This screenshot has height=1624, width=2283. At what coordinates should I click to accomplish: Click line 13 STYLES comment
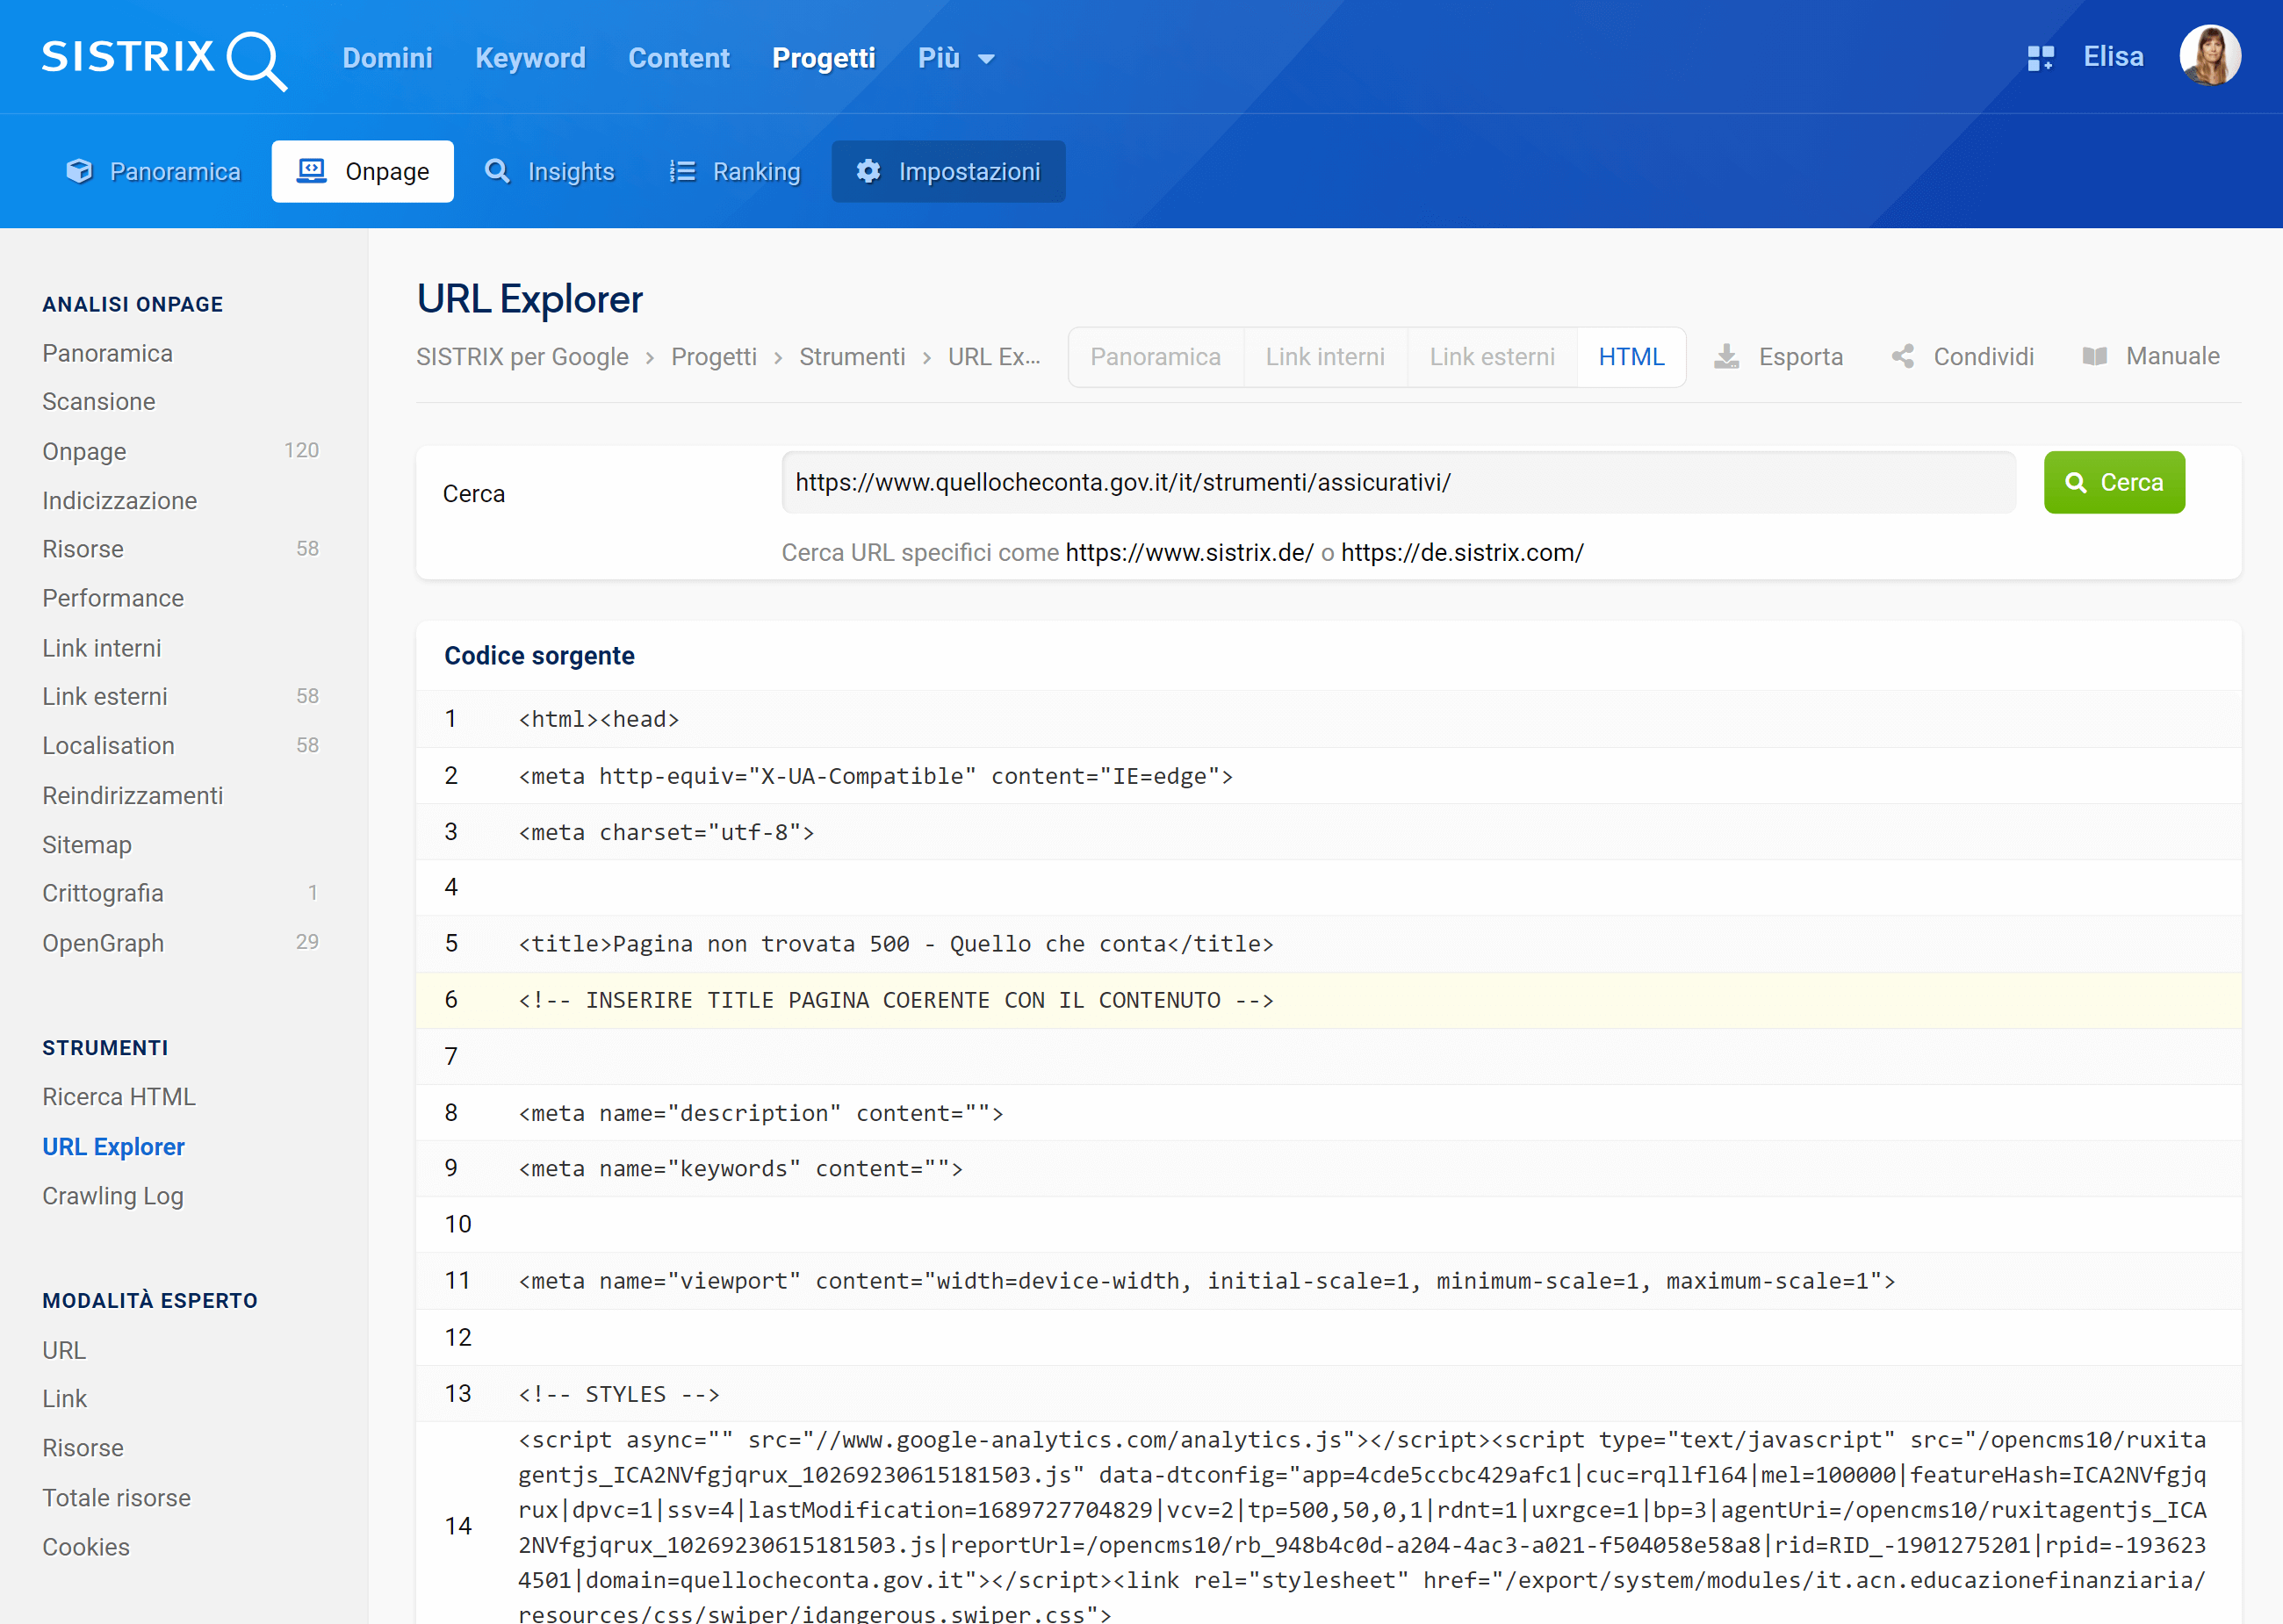pos(1328,1394)
